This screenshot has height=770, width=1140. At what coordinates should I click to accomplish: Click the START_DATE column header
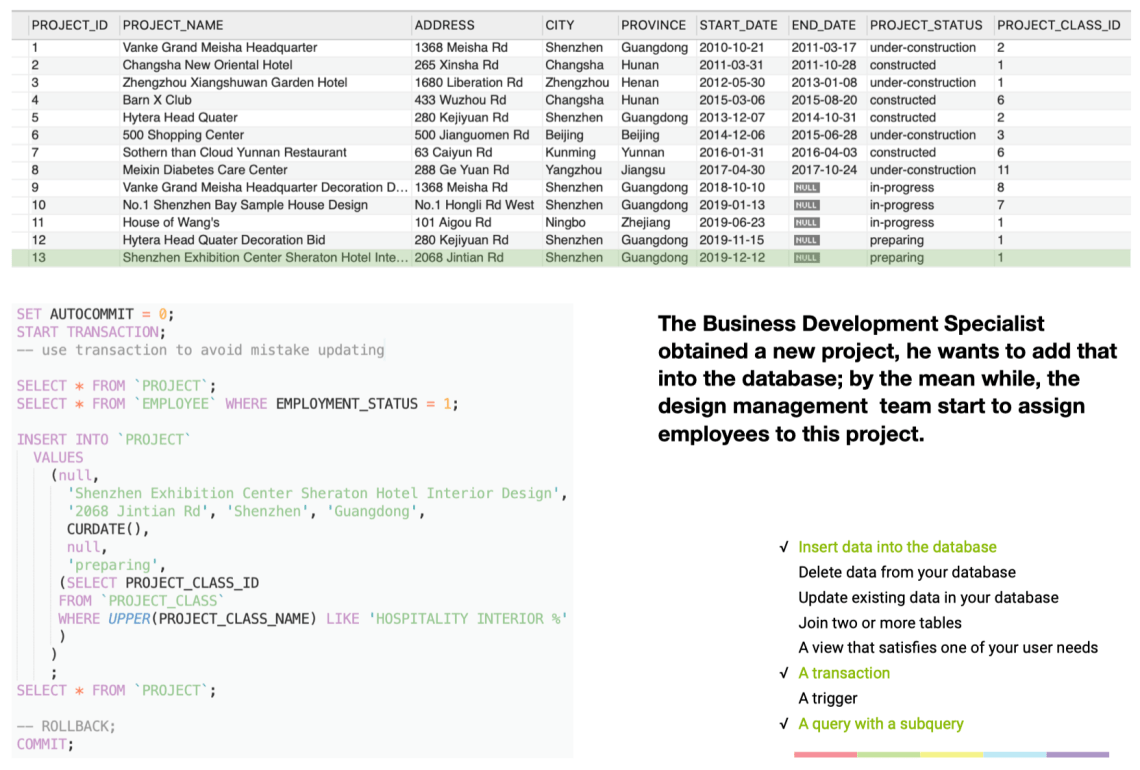coord(738,25)
